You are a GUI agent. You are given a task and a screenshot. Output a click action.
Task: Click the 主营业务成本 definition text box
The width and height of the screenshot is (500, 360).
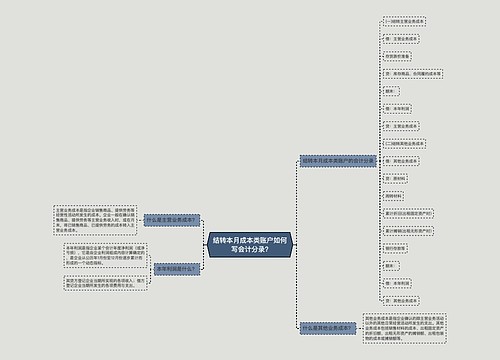(95, 220)
